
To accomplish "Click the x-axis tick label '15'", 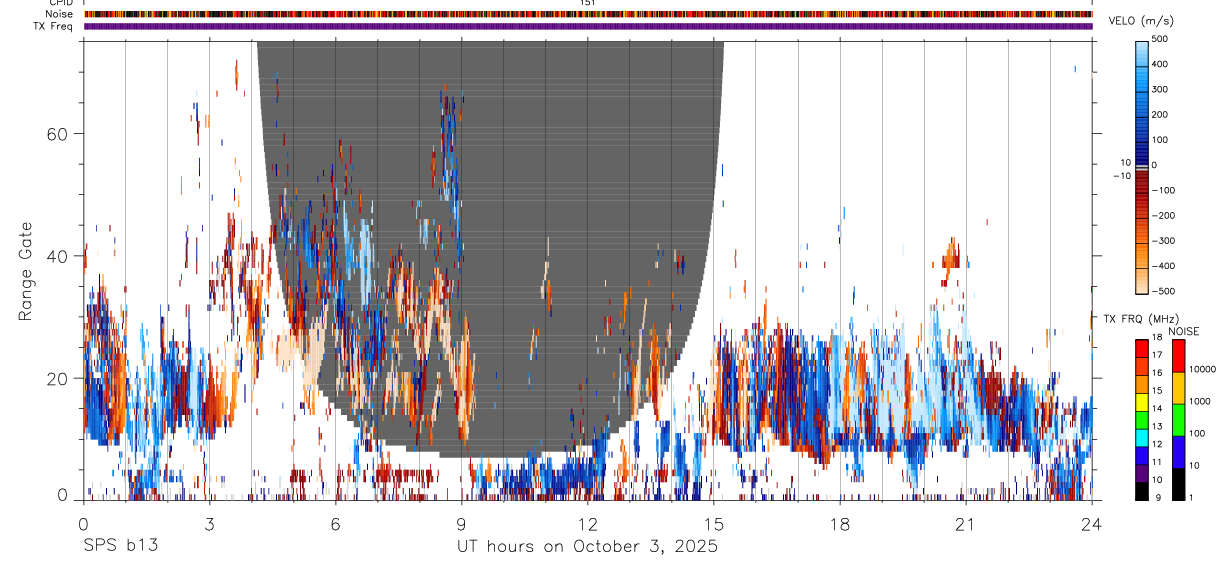I will (x=713, y=524).
